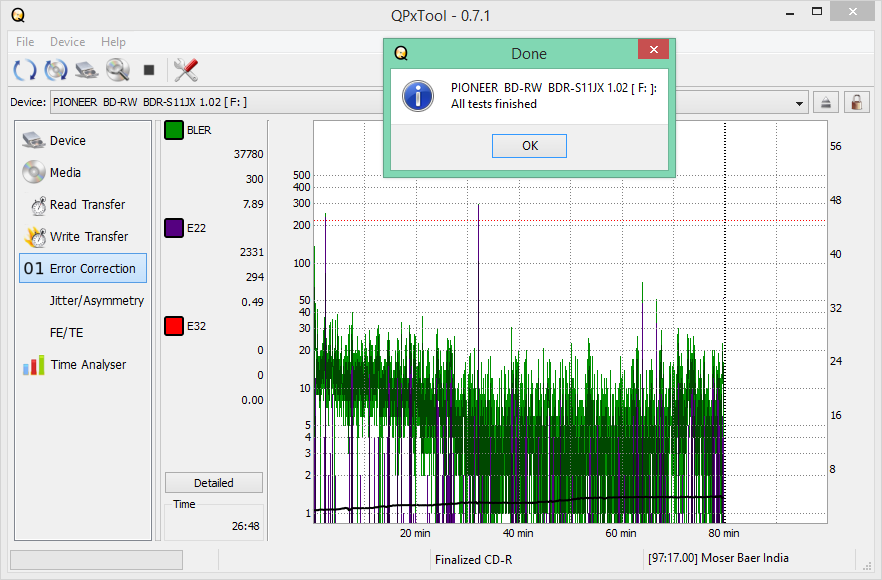The height and width of the screenshot is (580, 882).
Task: Click the Q icon in Done dialog title
Action: (400, 53)
